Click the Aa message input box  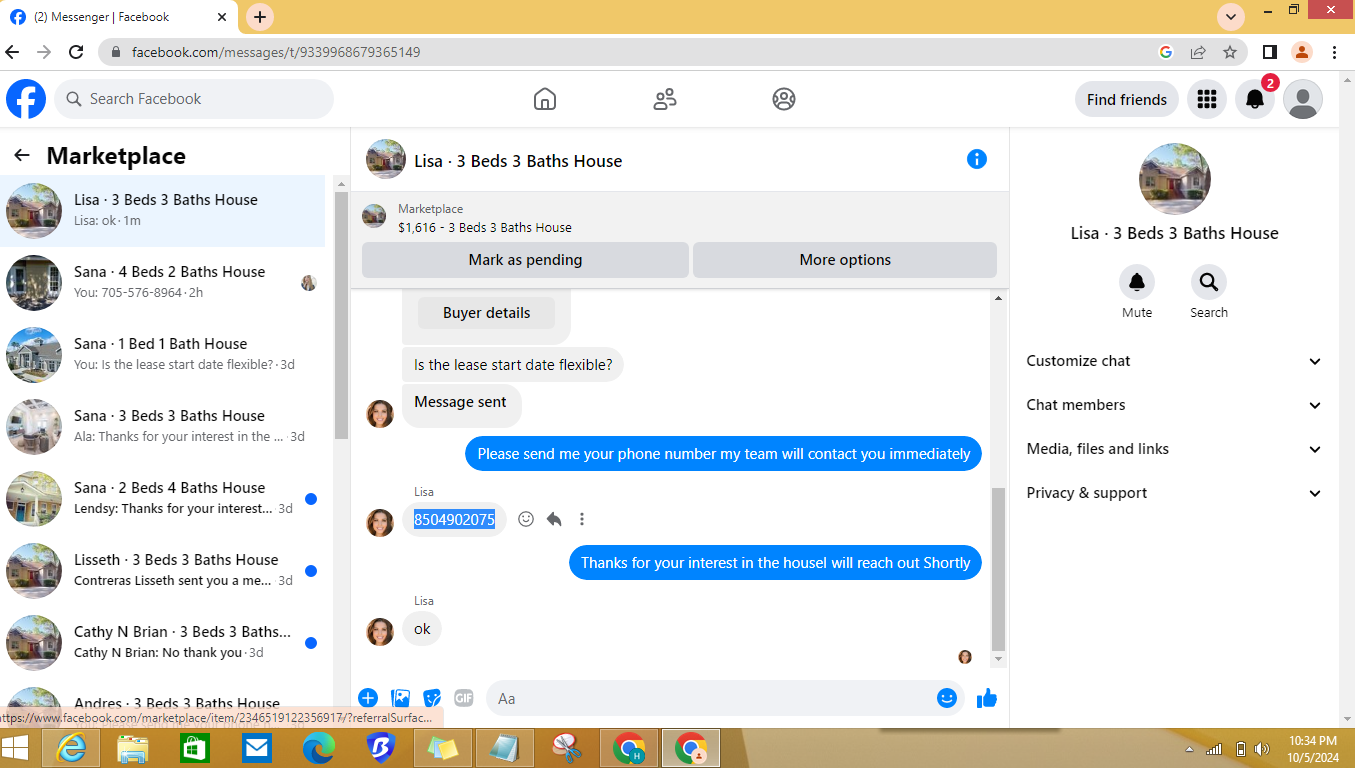725,698
